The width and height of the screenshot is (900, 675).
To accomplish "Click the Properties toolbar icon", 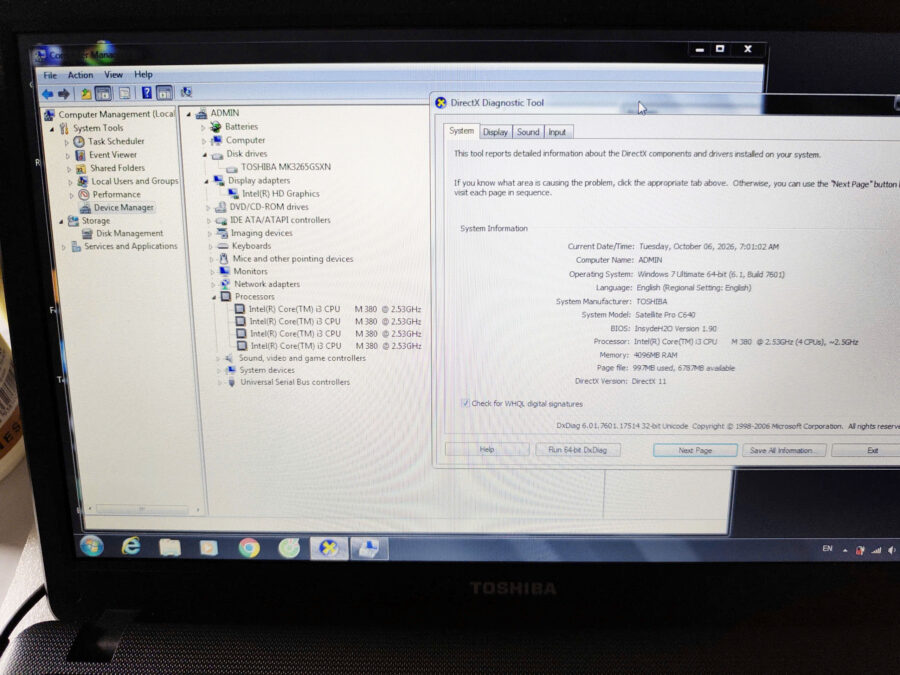I will pos(124,93).
